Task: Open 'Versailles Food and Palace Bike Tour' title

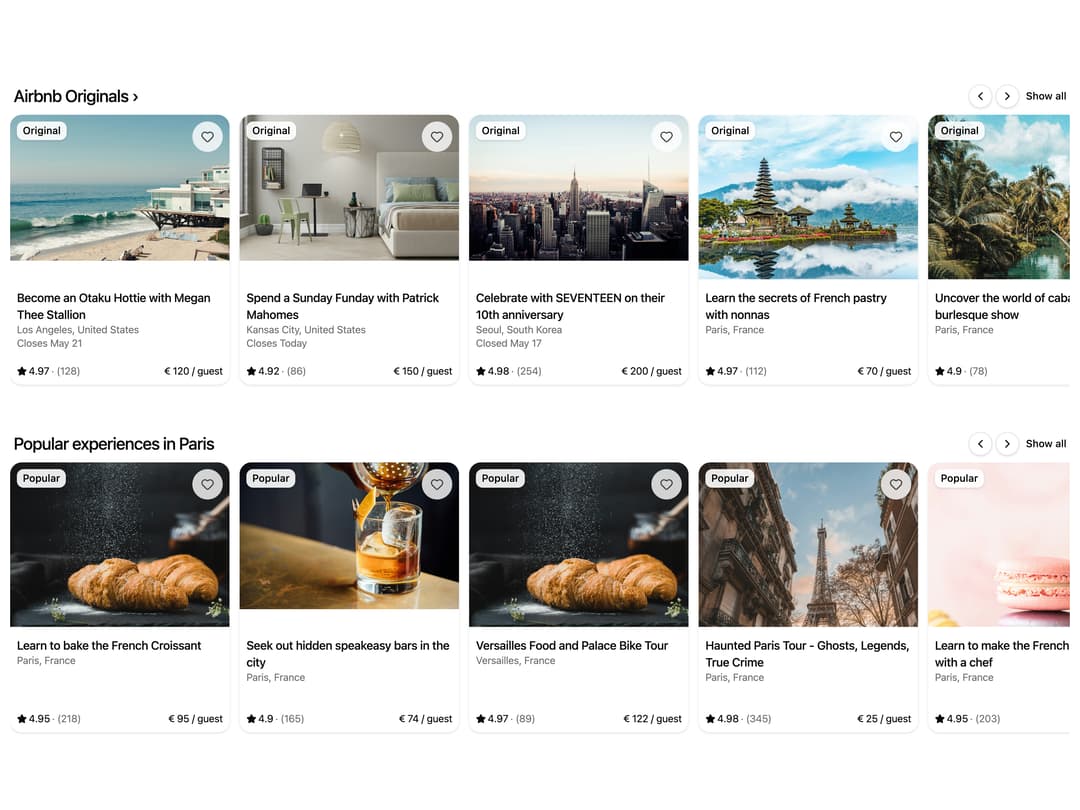Action: 572,645
